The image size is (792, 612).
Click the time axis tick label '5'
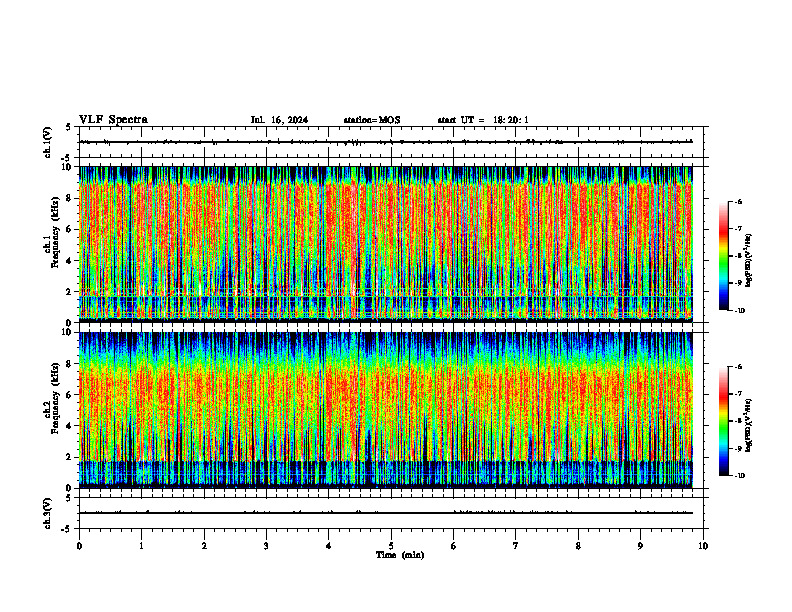point(391,546)
